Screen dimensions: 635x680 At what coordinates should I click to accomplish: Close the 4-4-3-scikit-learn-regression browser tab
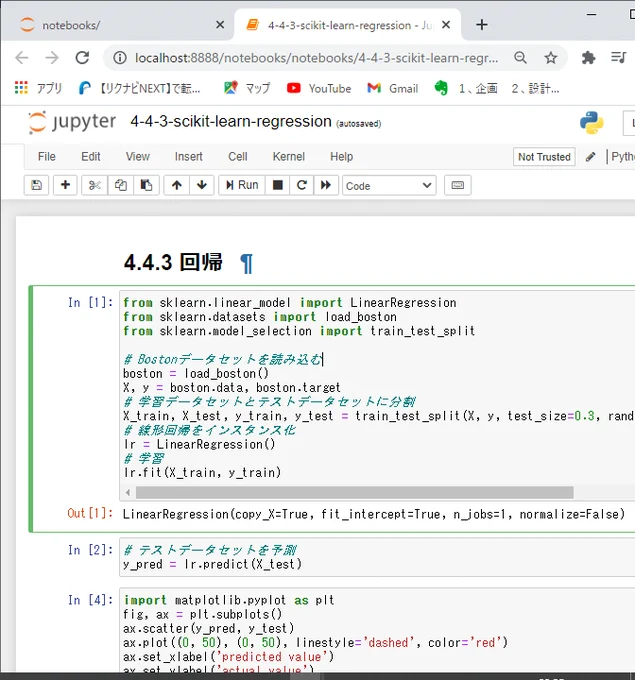coord(446,25)
